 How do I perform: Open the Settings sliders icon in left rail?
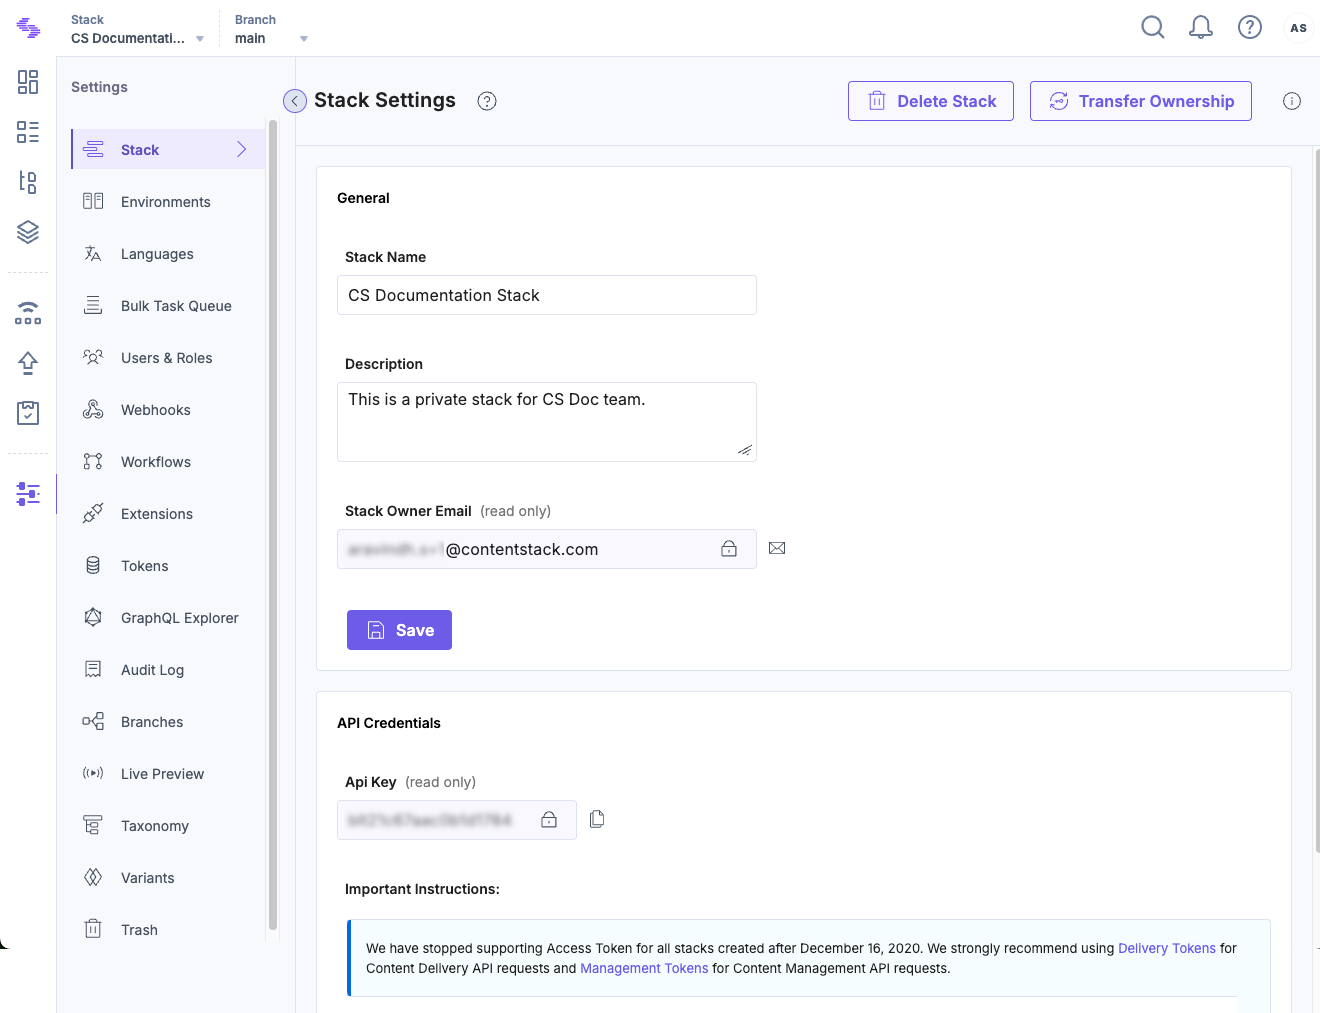(28, 493)
